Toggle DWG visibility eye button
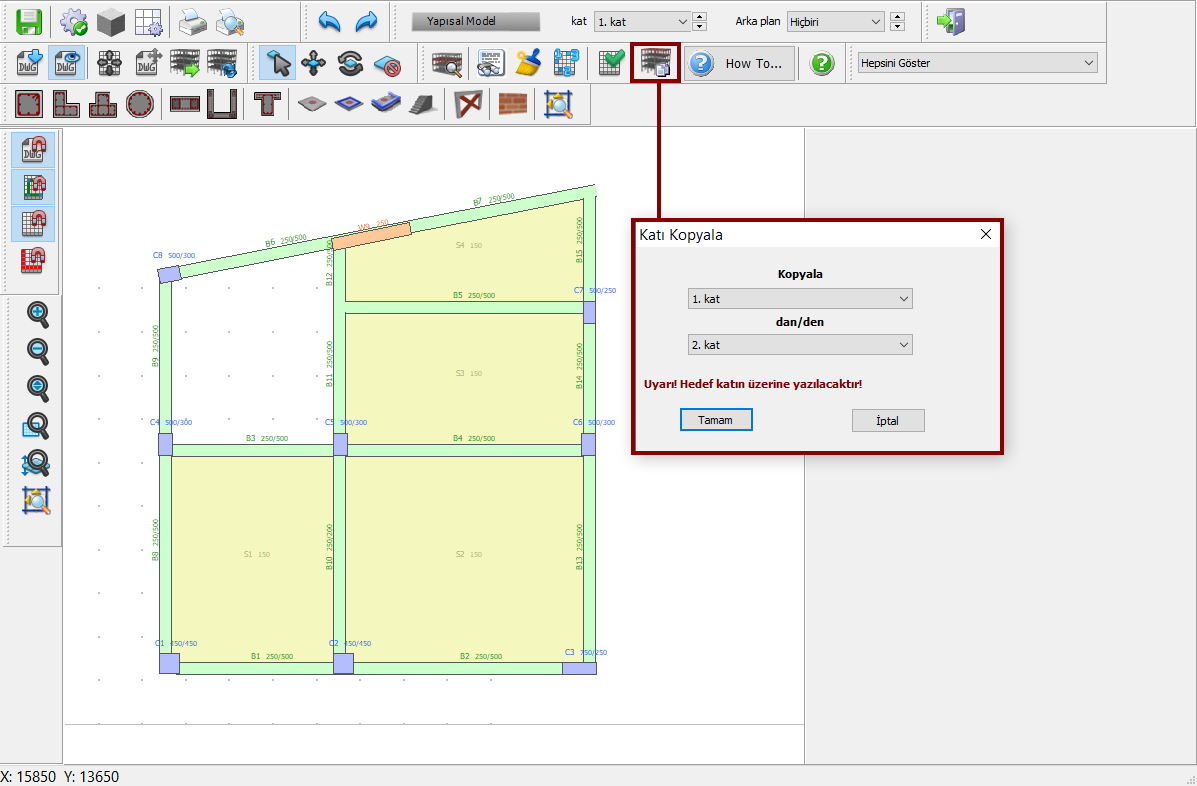Screen dimensions: 1197x786 coord(66,64)
